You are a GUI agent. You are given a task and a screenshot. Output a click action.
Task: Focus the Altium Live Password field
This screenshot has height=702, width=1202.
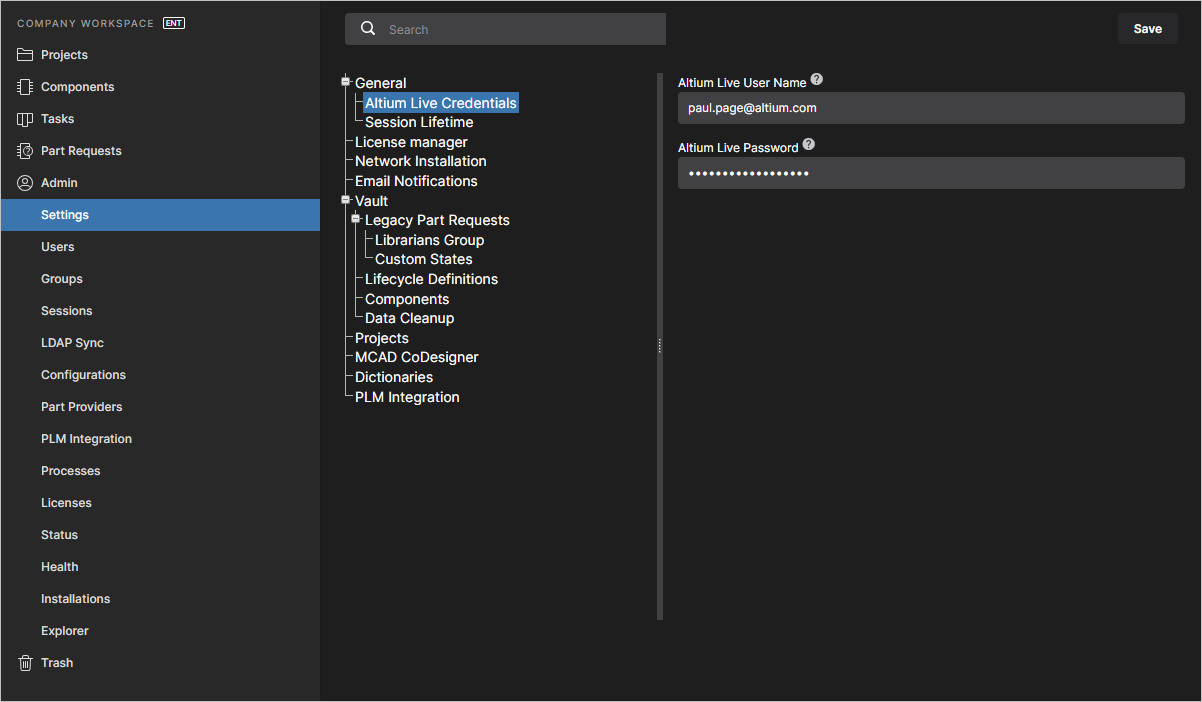coord(931,173)
